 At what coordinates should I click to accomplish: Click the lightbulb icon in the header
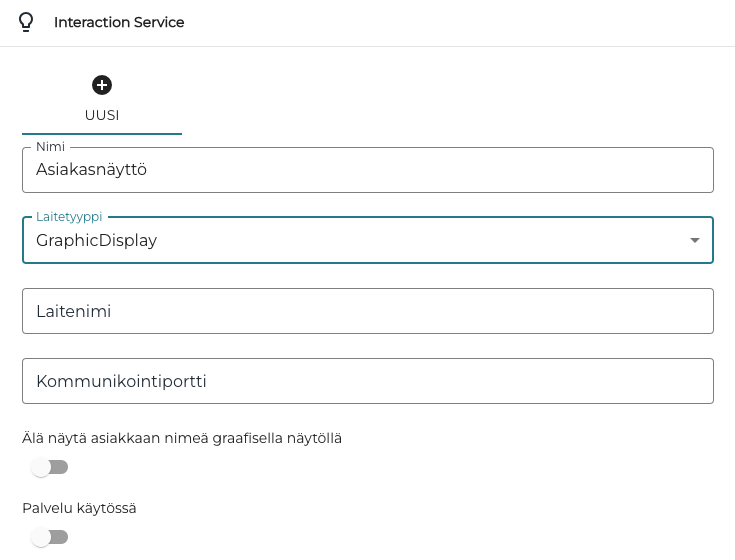coord(26,22)
